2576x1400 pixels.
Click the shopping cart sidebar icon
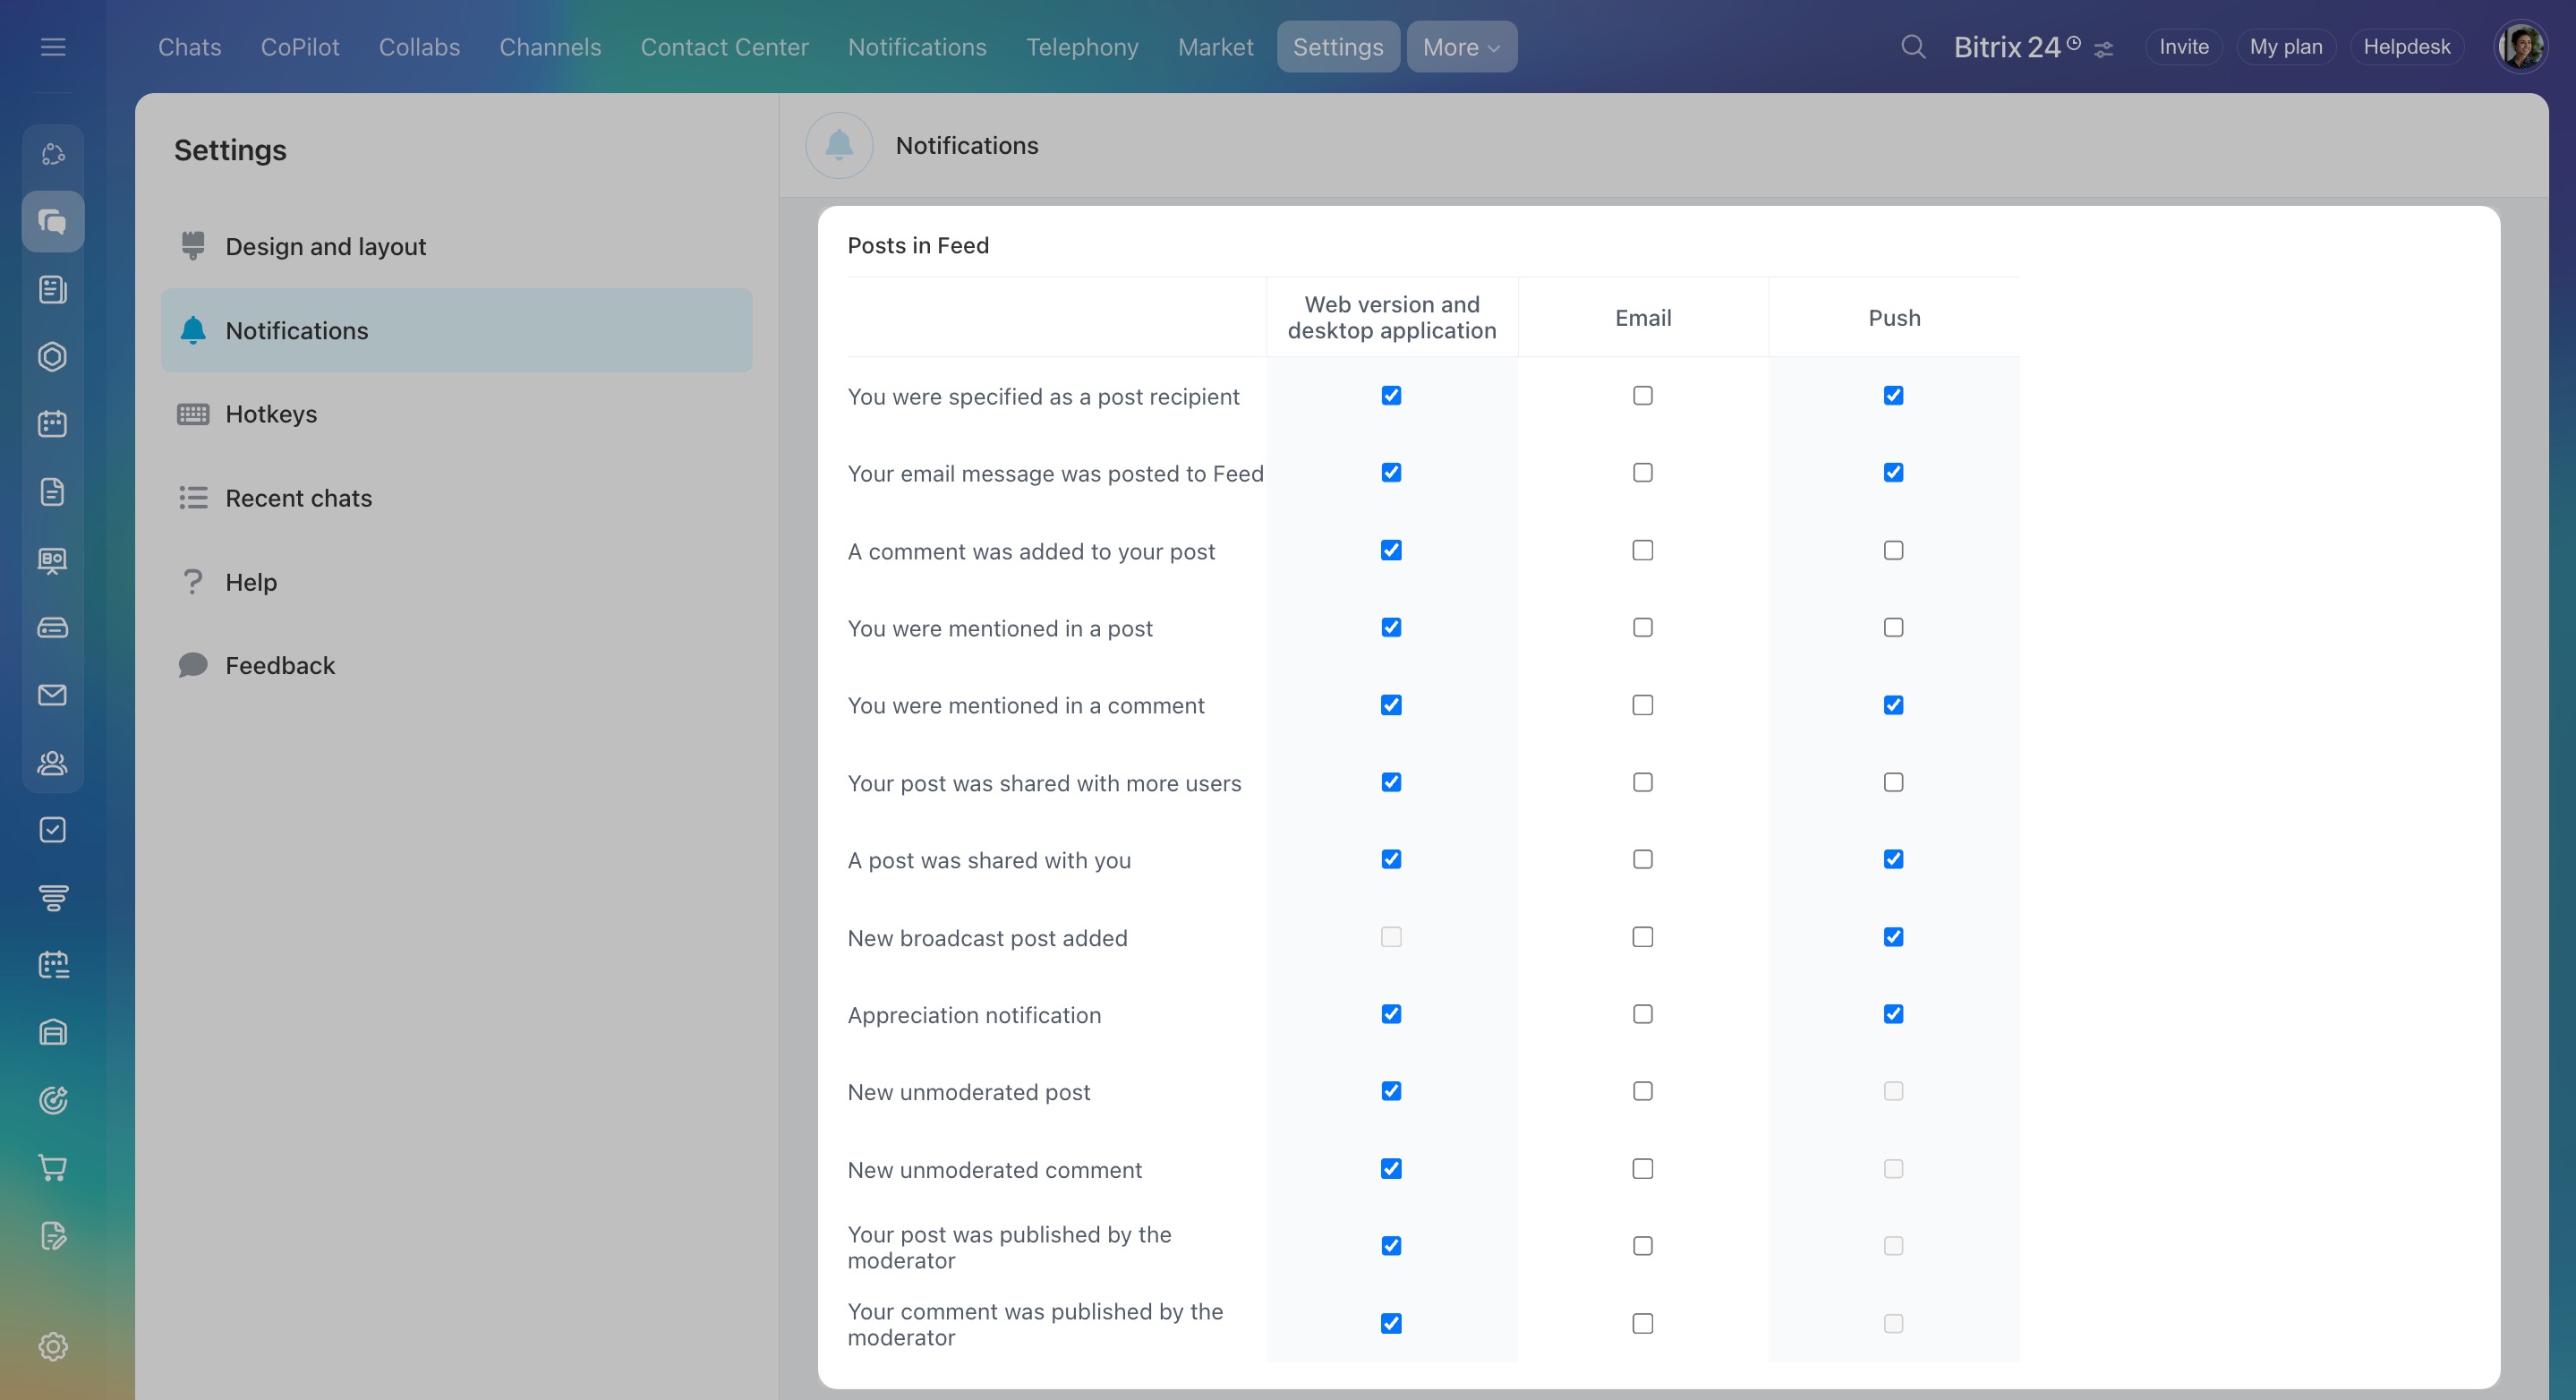pos(53,1167)
